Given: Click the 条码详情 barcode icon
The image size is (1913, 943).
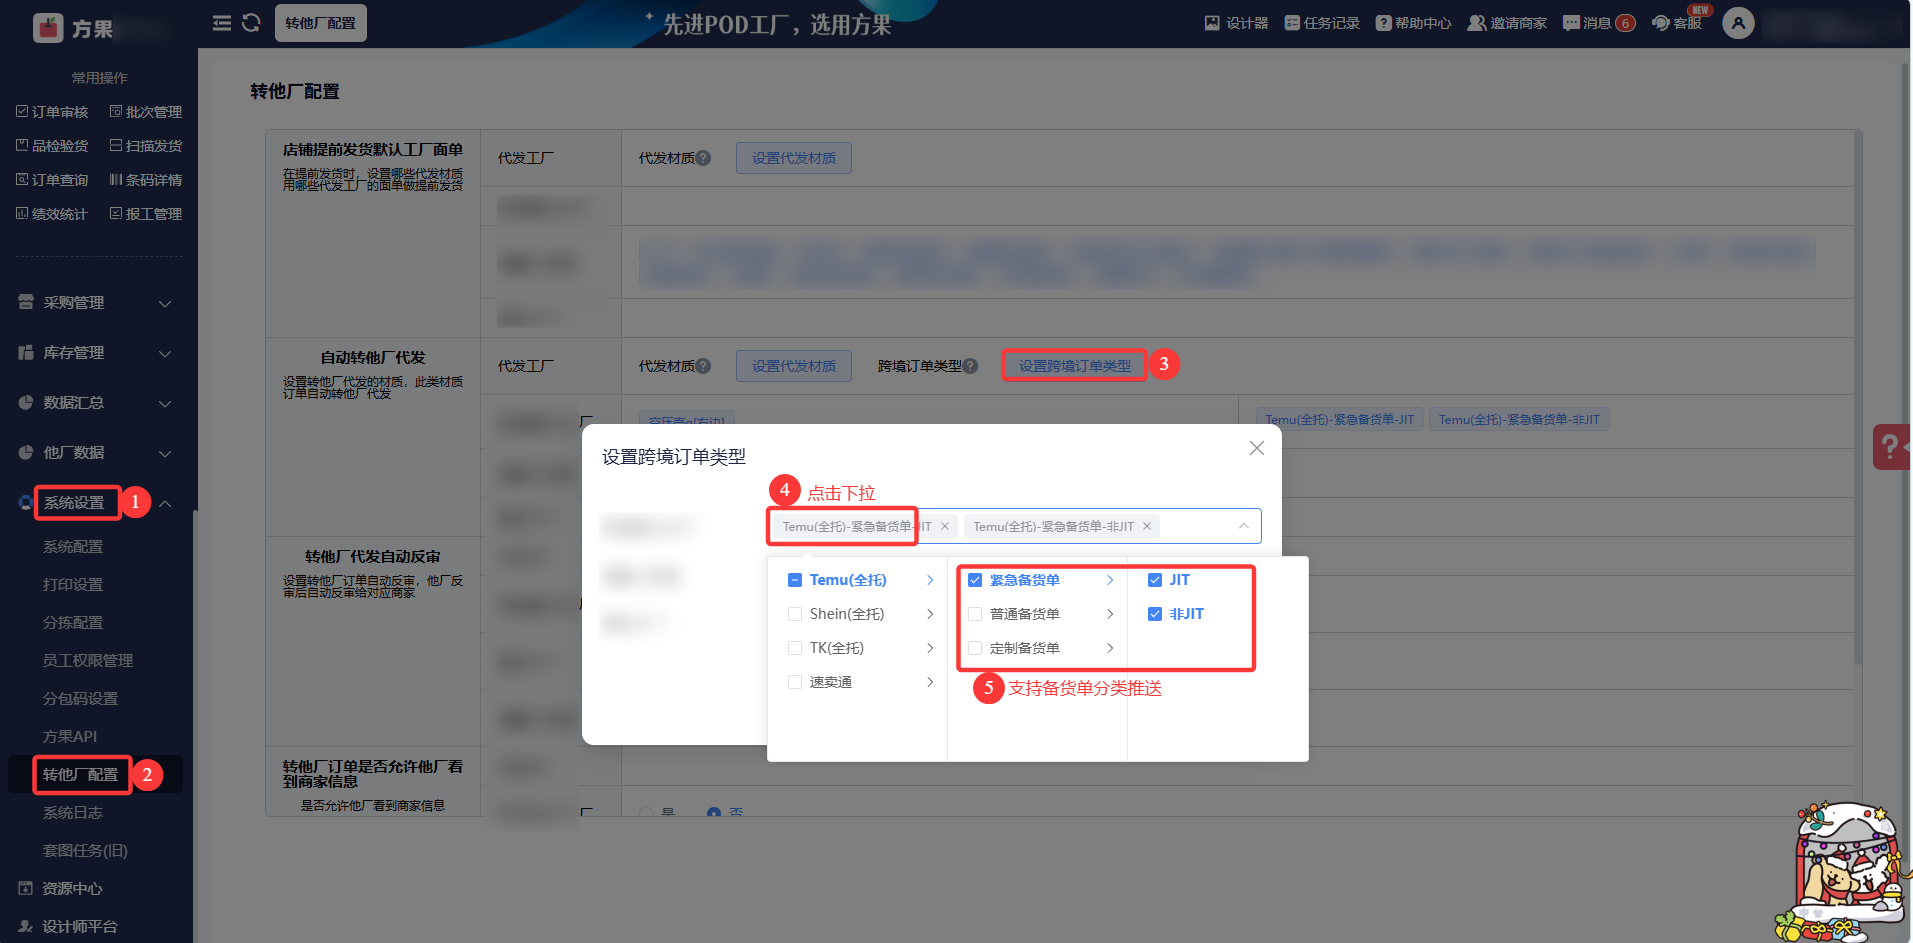Looking at the screenshot, I should [116, 180].
